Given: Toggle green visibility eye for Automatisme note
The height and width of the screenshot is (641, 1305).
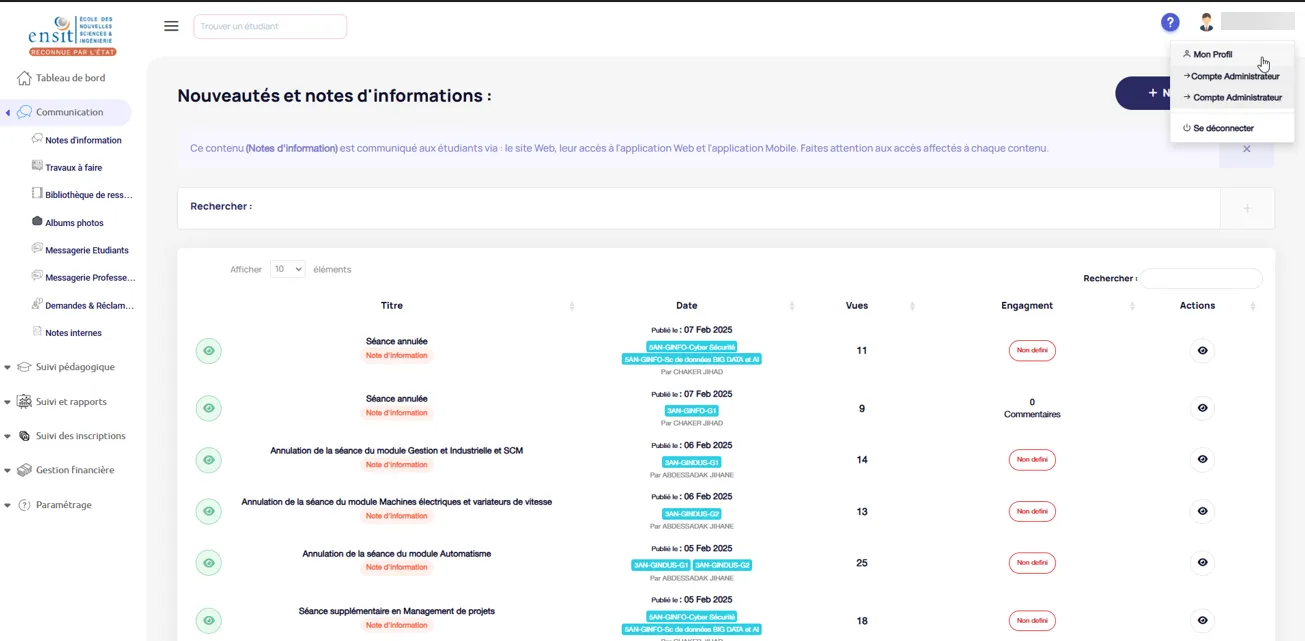Looking at the screenshot, I should point(208,563).
